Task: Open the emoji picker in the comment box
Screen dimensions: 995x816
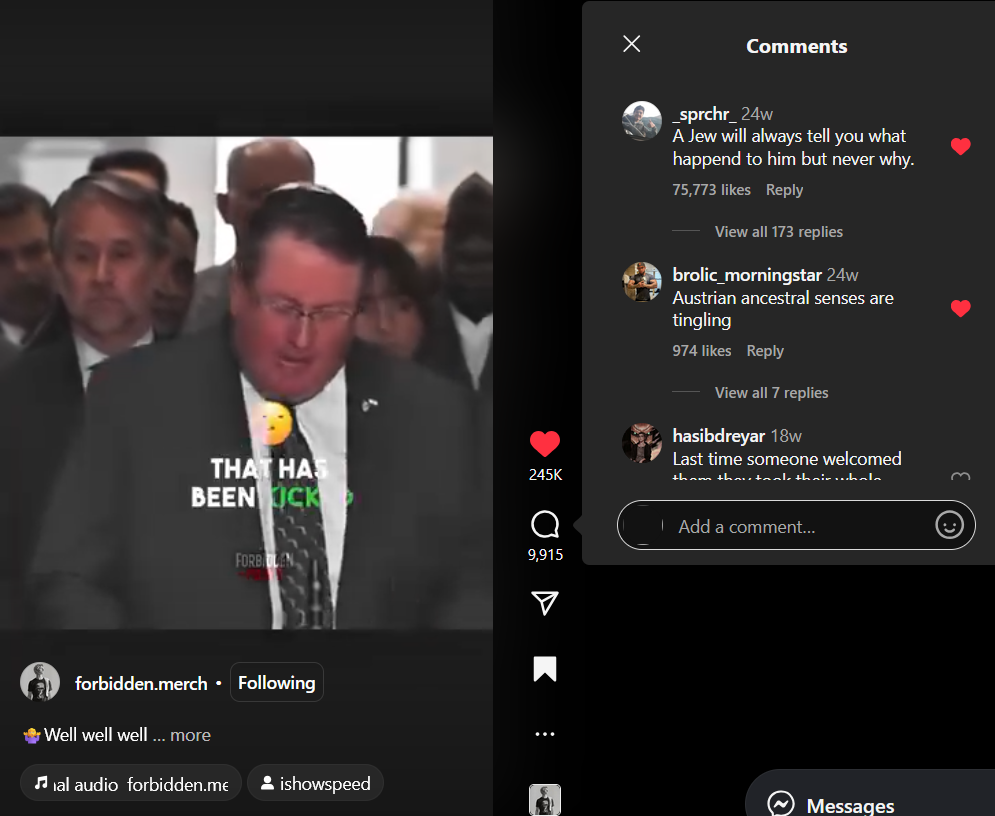Action: (x=949, y=525)
